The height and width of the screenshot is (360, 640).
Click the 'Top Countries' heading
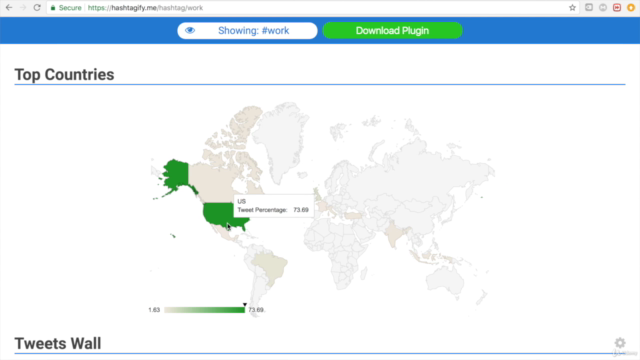click(x=64, y=75)
